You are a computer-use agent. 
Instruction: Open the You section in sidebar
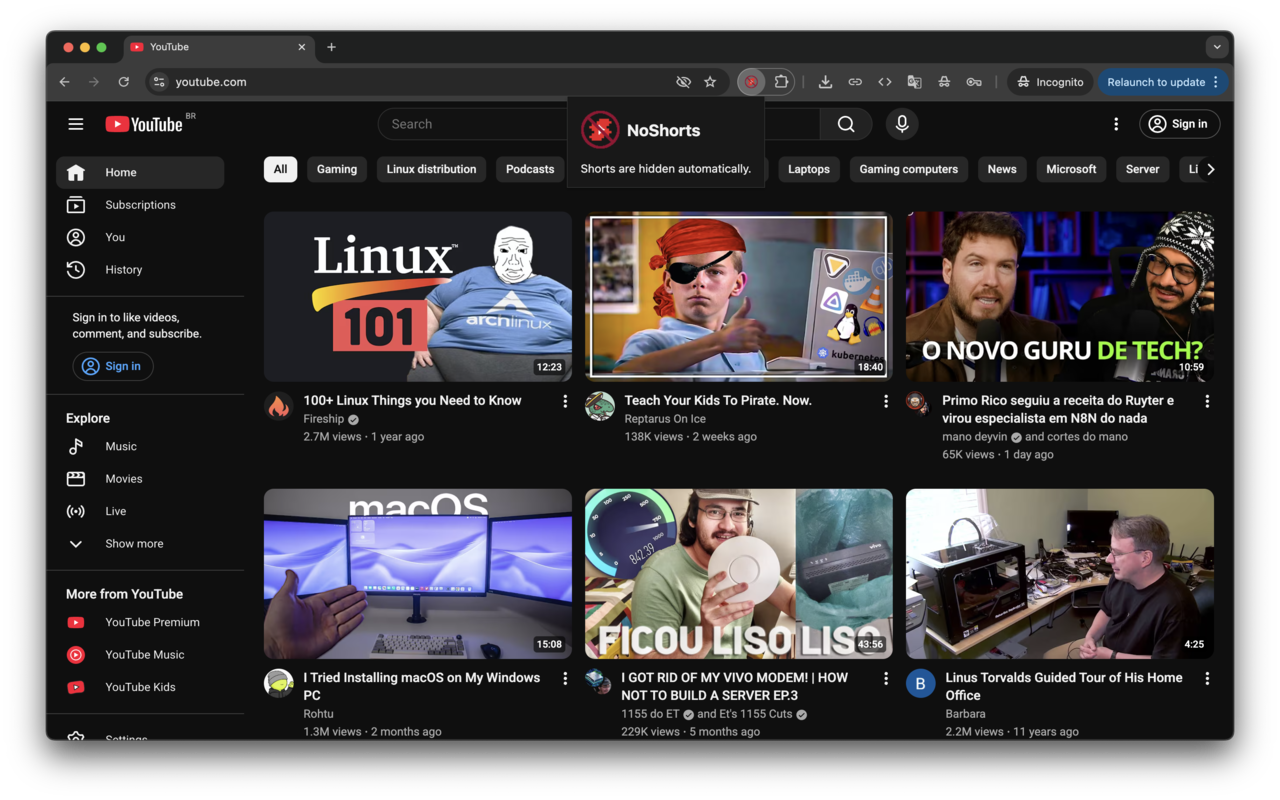click(x=140, y=237)
